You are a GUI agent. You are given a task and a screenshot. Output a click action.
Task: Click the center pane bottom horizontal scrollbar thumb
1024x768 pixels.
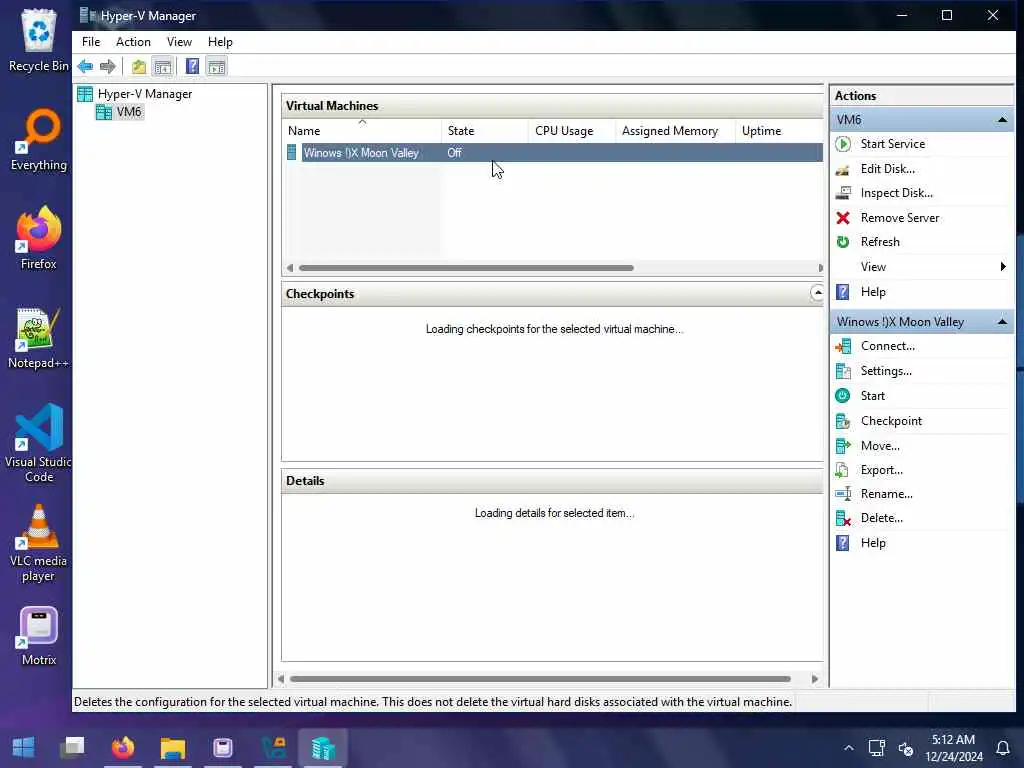coord(540,679)
